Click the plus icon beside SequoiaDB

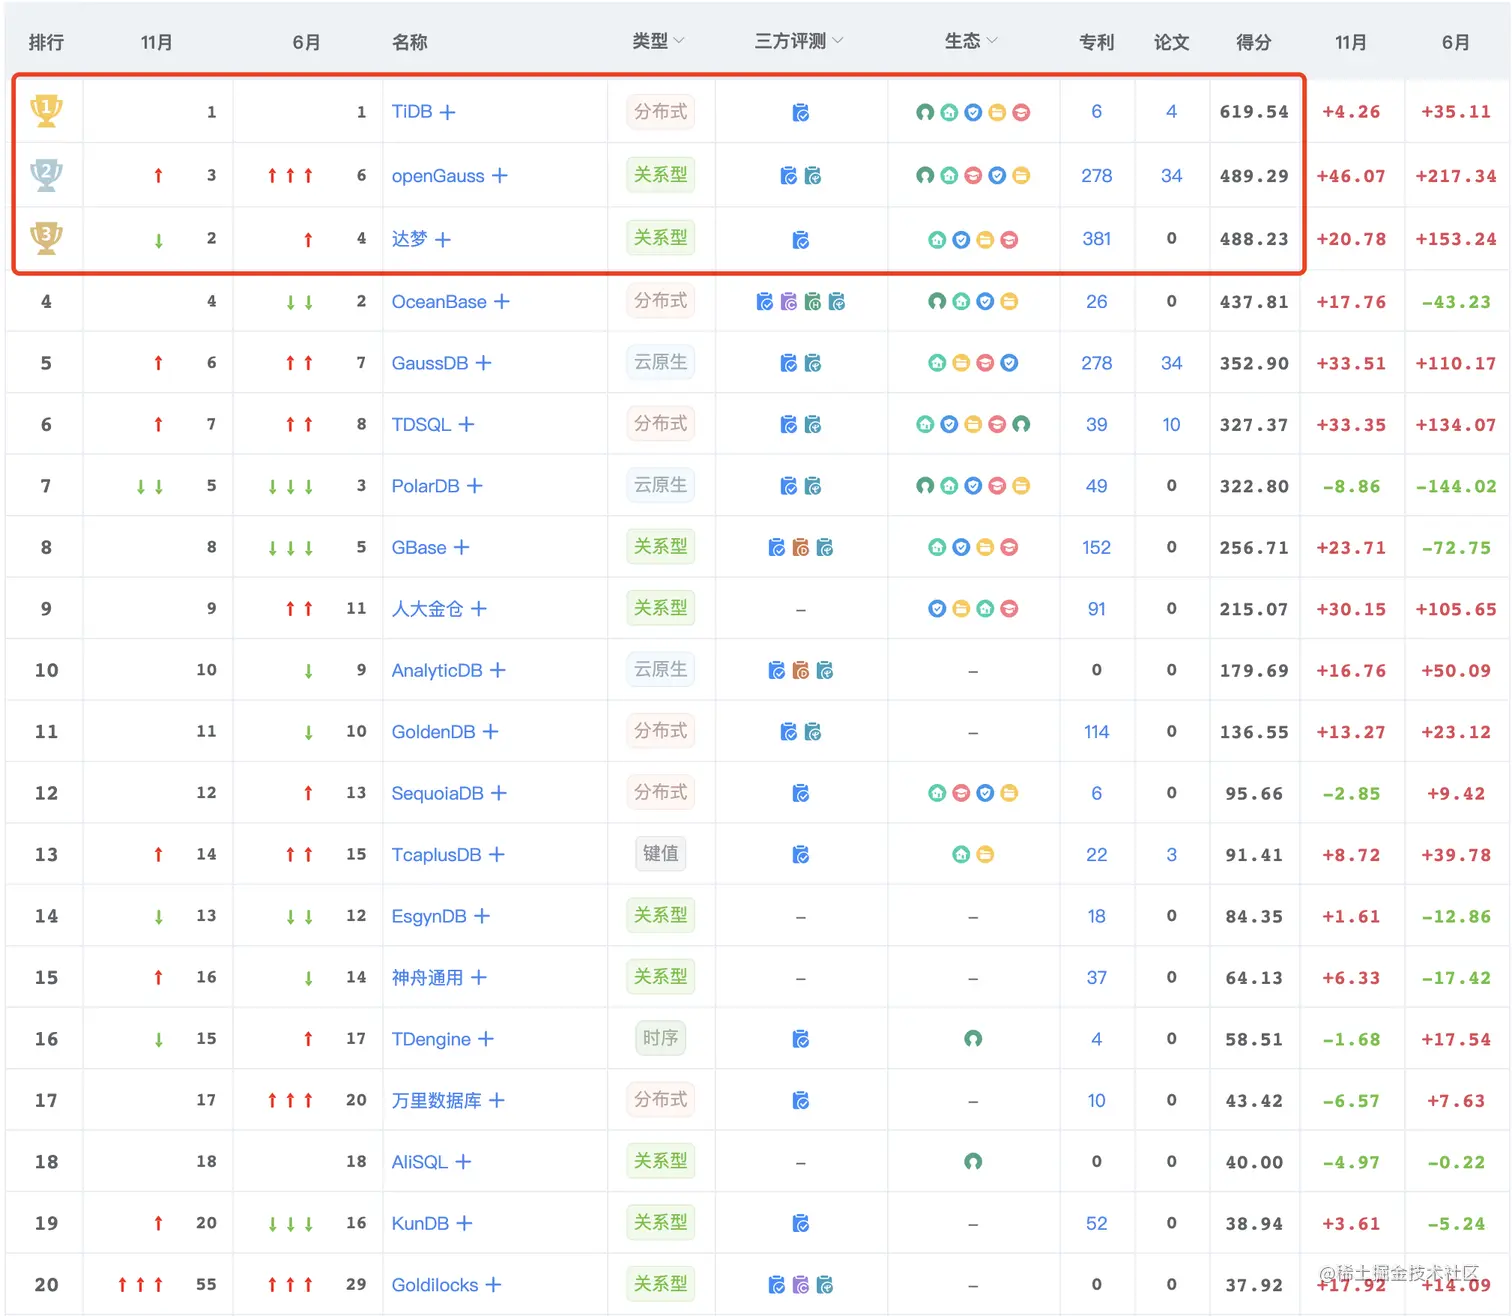(499, 793)
